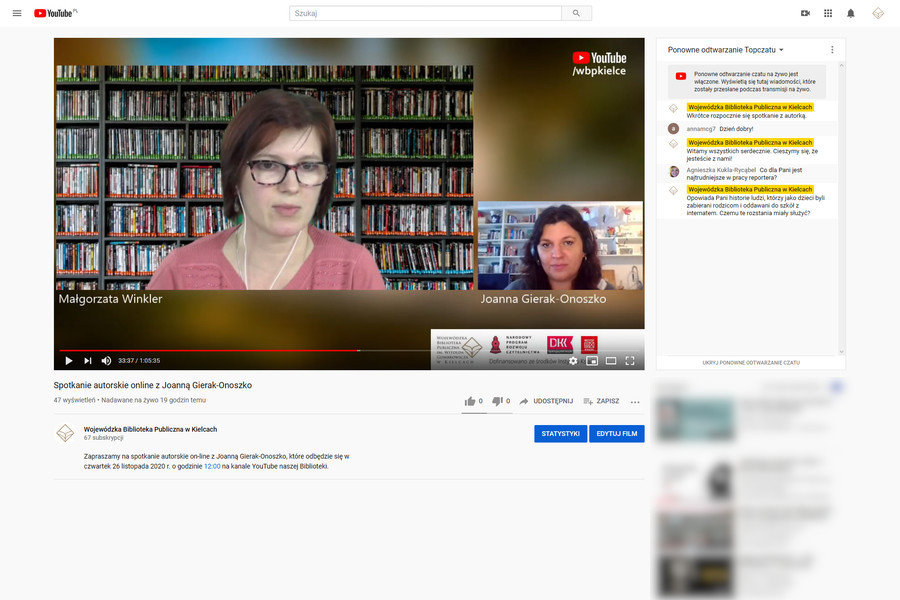The width and height of the screenshot is (900, 600).
Task: Open the create video camera icon
Action: [x=805, y=13]
